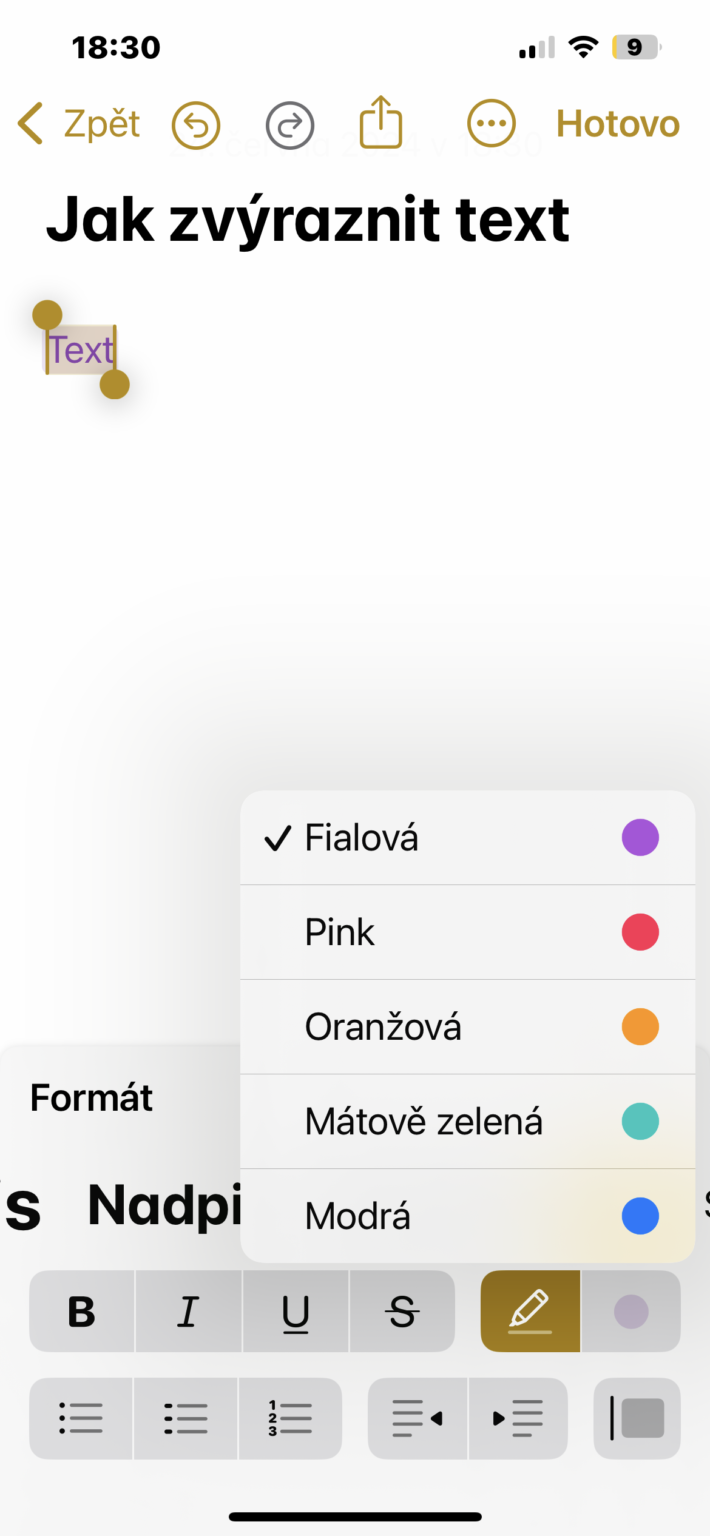
Task: Select the numbered list icon
Action: coord(290,1418)
